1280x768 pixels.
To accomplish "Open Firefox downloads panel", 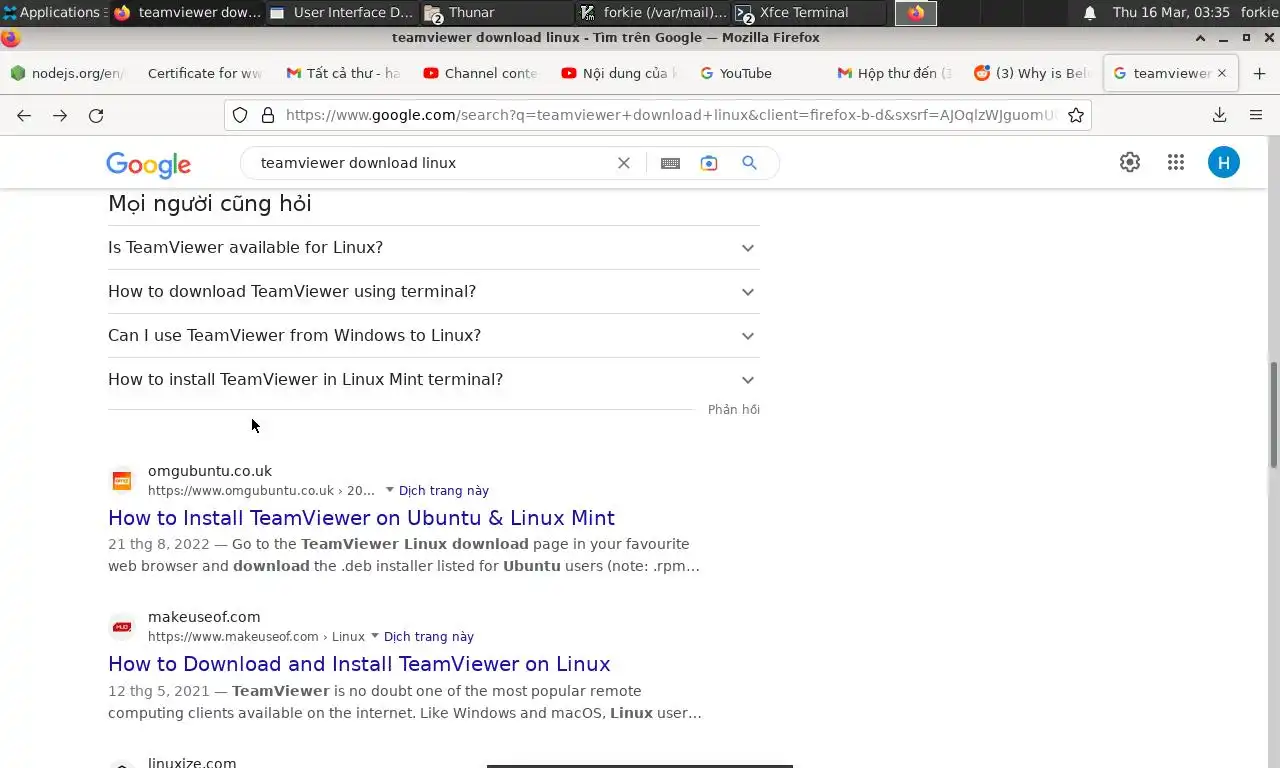I will (1219, 115).
